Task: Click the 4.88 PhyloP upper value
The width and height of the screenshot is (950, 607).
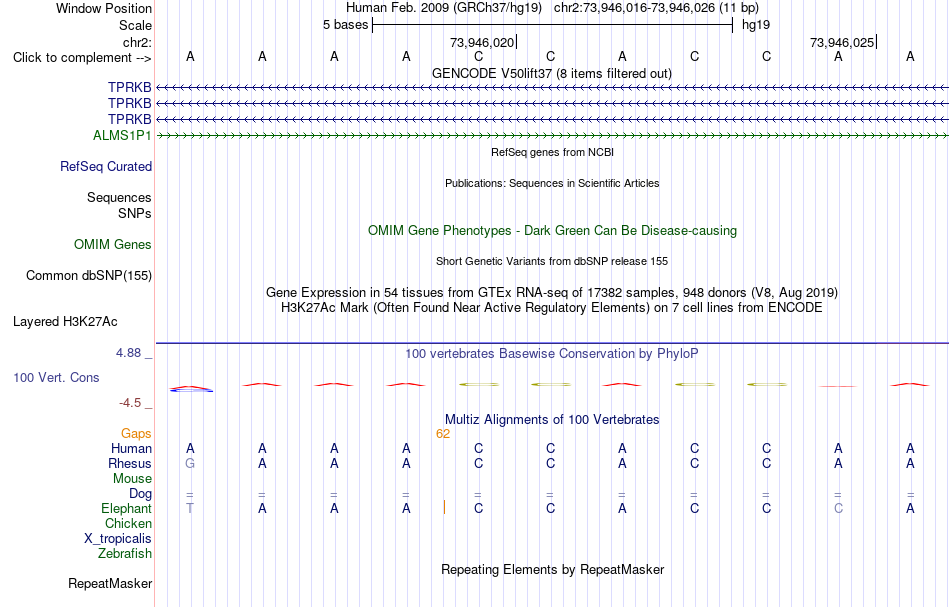Action: pyautogui.click(x=129, y=353)
